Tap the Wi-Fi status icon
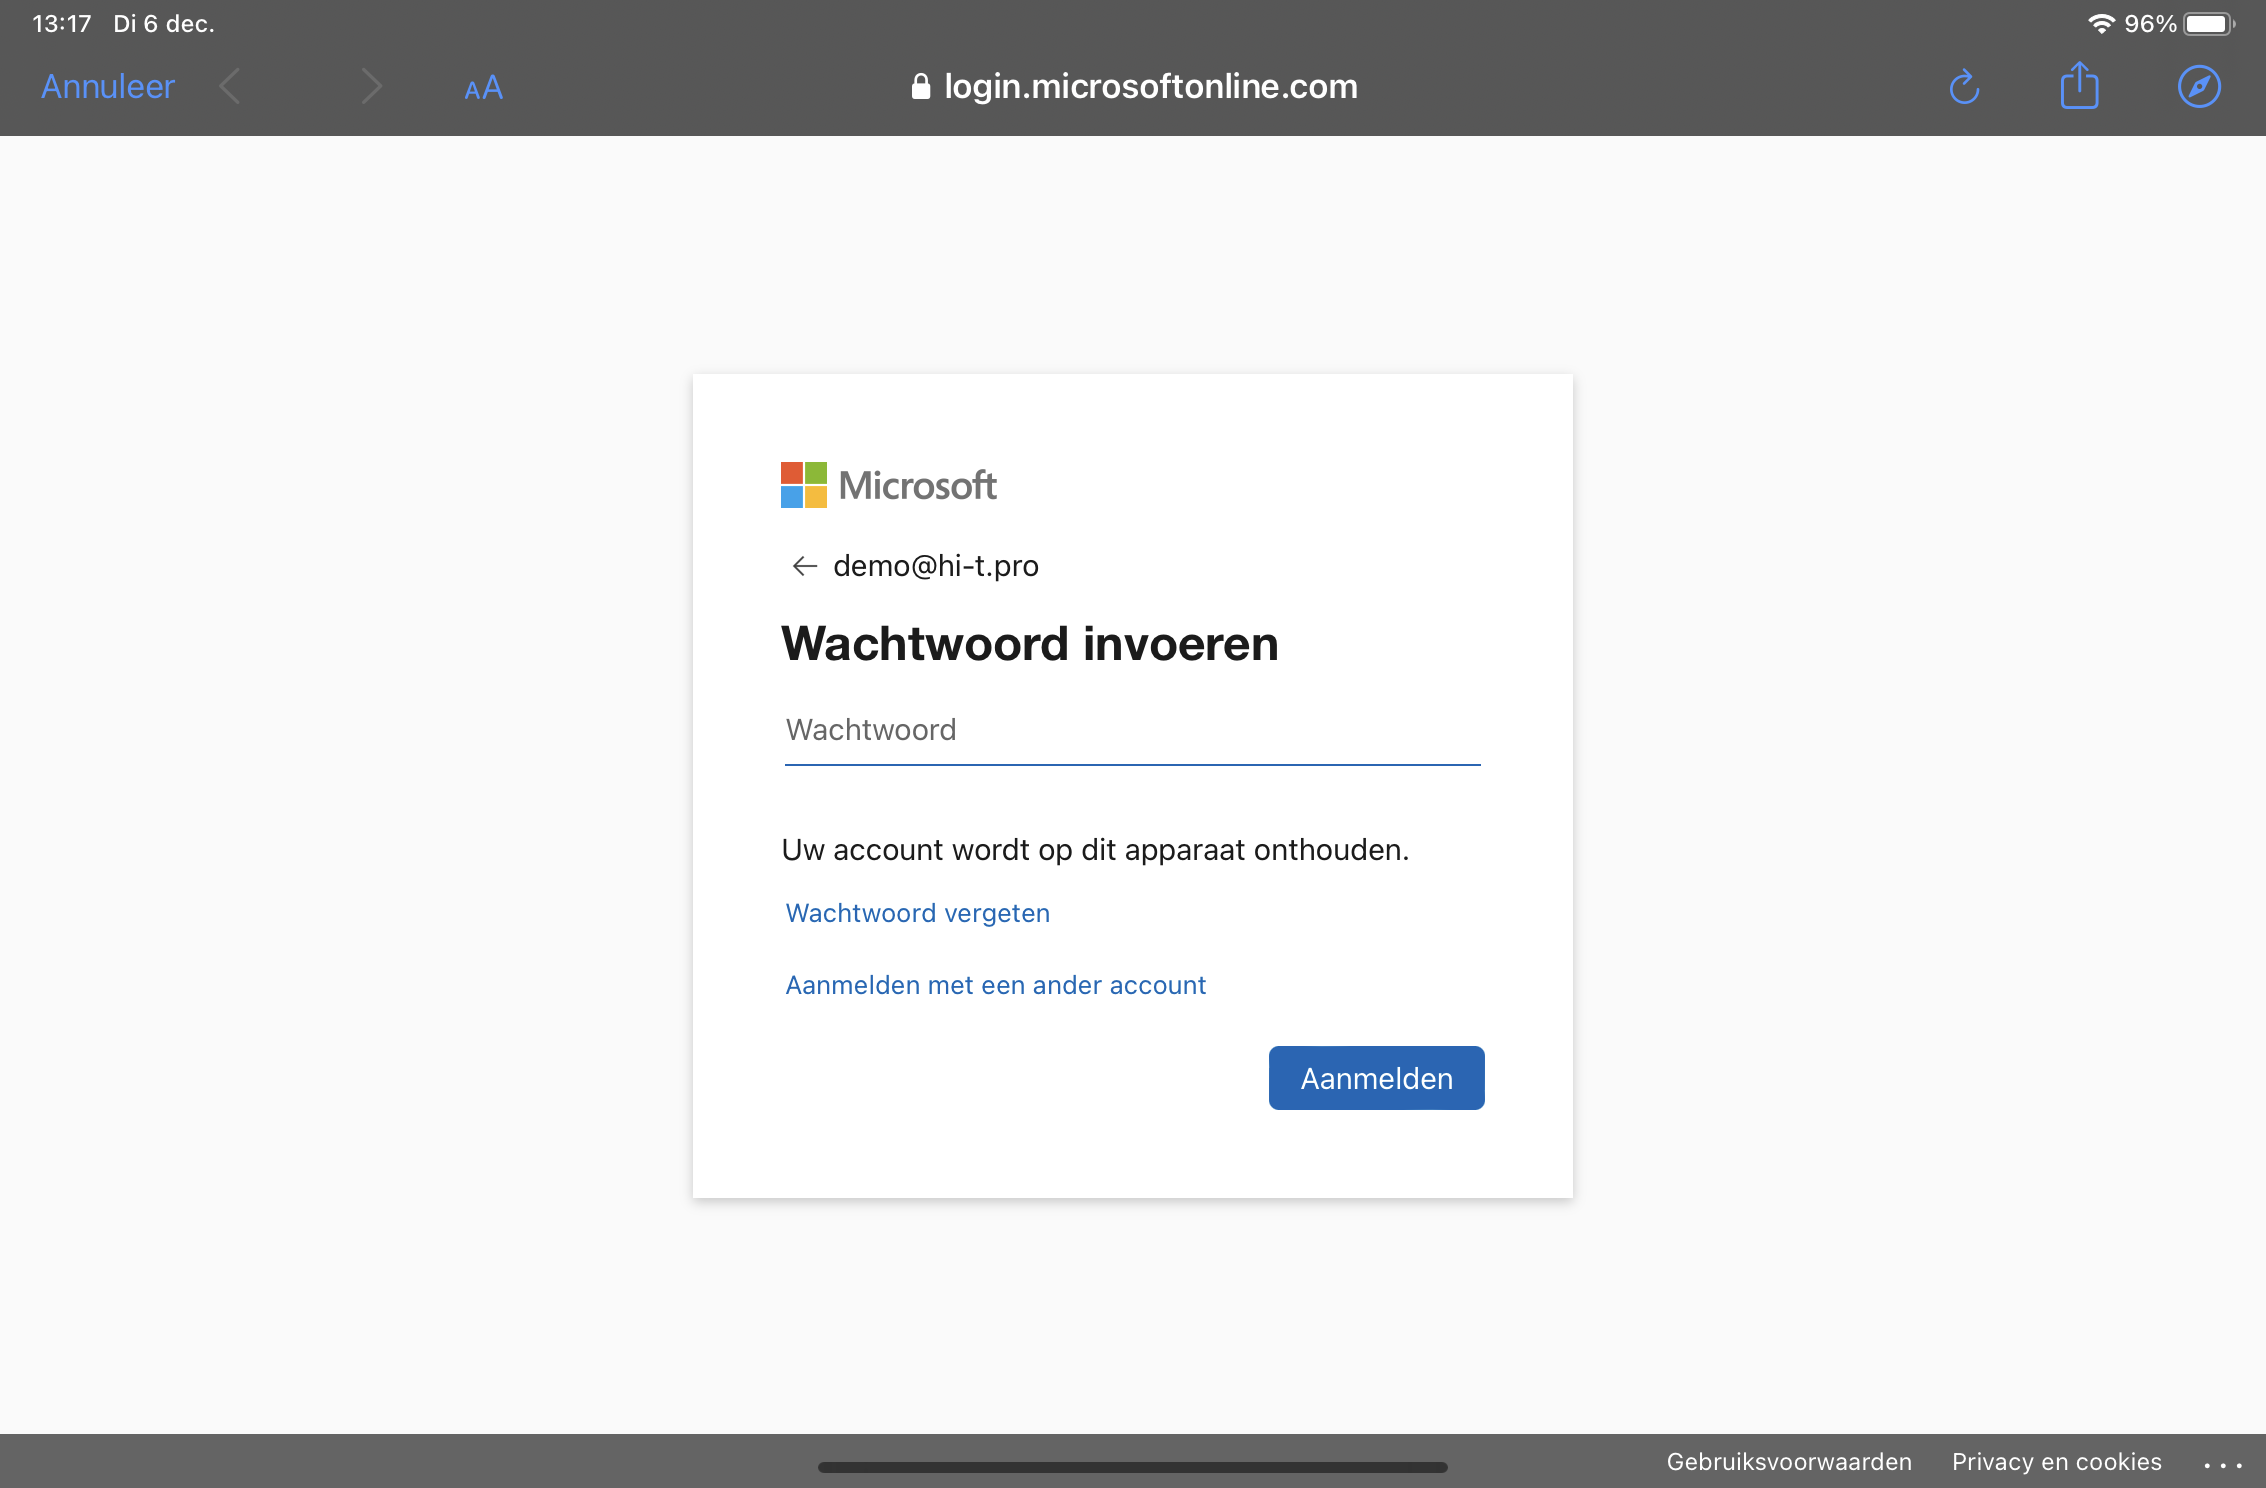2266x1488 pixels. pos(2102,23)
